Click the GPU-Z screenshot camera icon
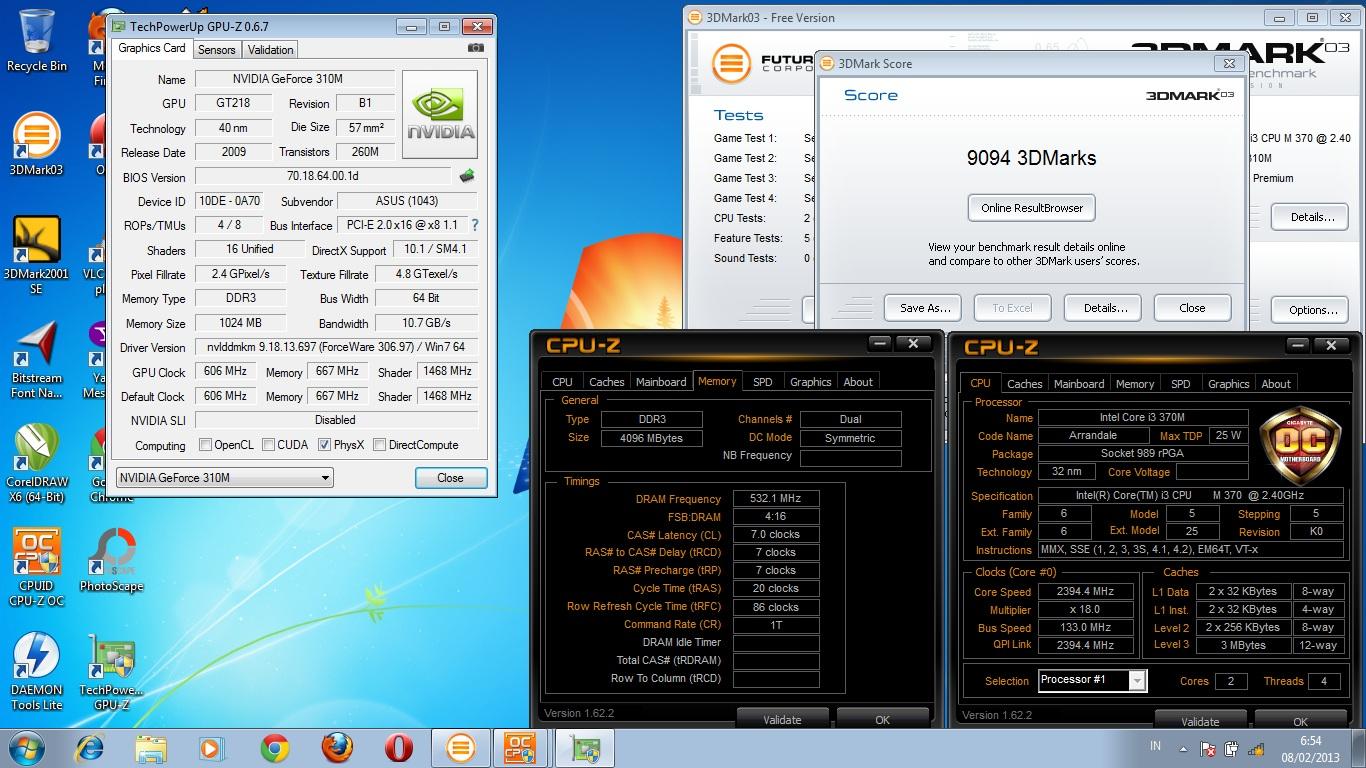The image size is (1366, 768). click(x=476, y=48)
